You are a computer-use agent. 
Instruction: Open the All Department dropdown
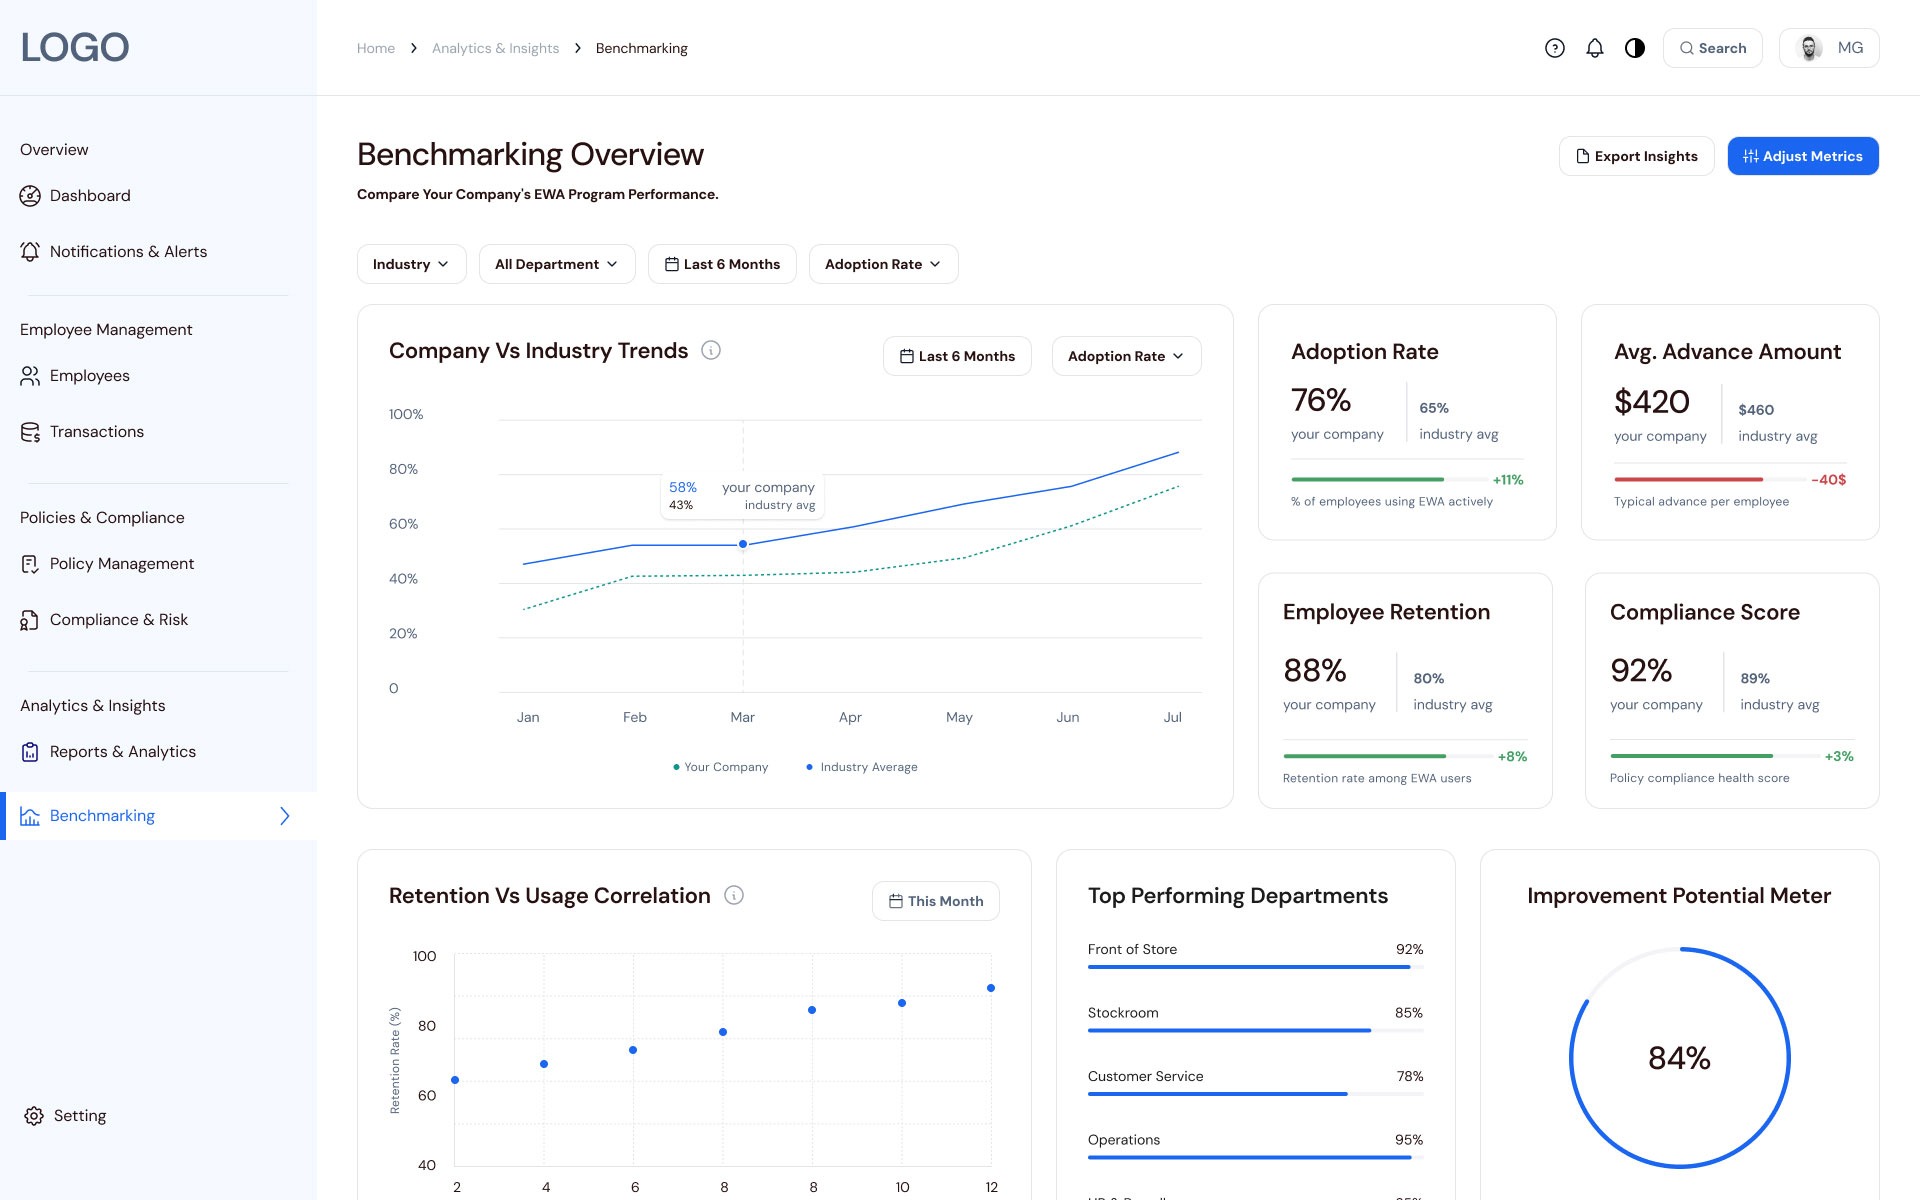click(556, 264)
